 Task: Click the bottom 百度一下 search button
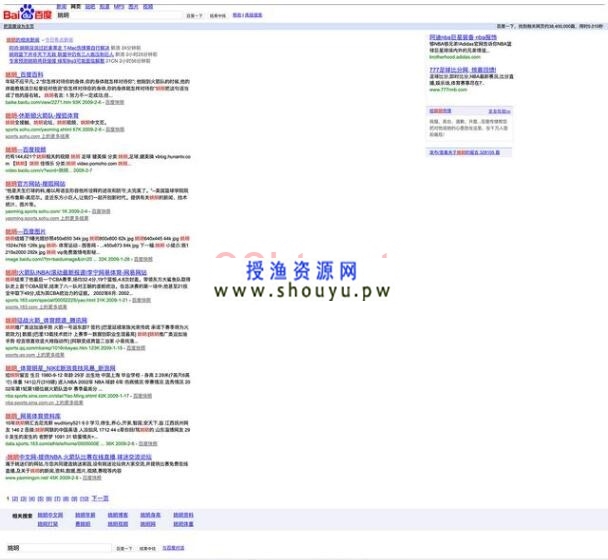coord(124,548)
